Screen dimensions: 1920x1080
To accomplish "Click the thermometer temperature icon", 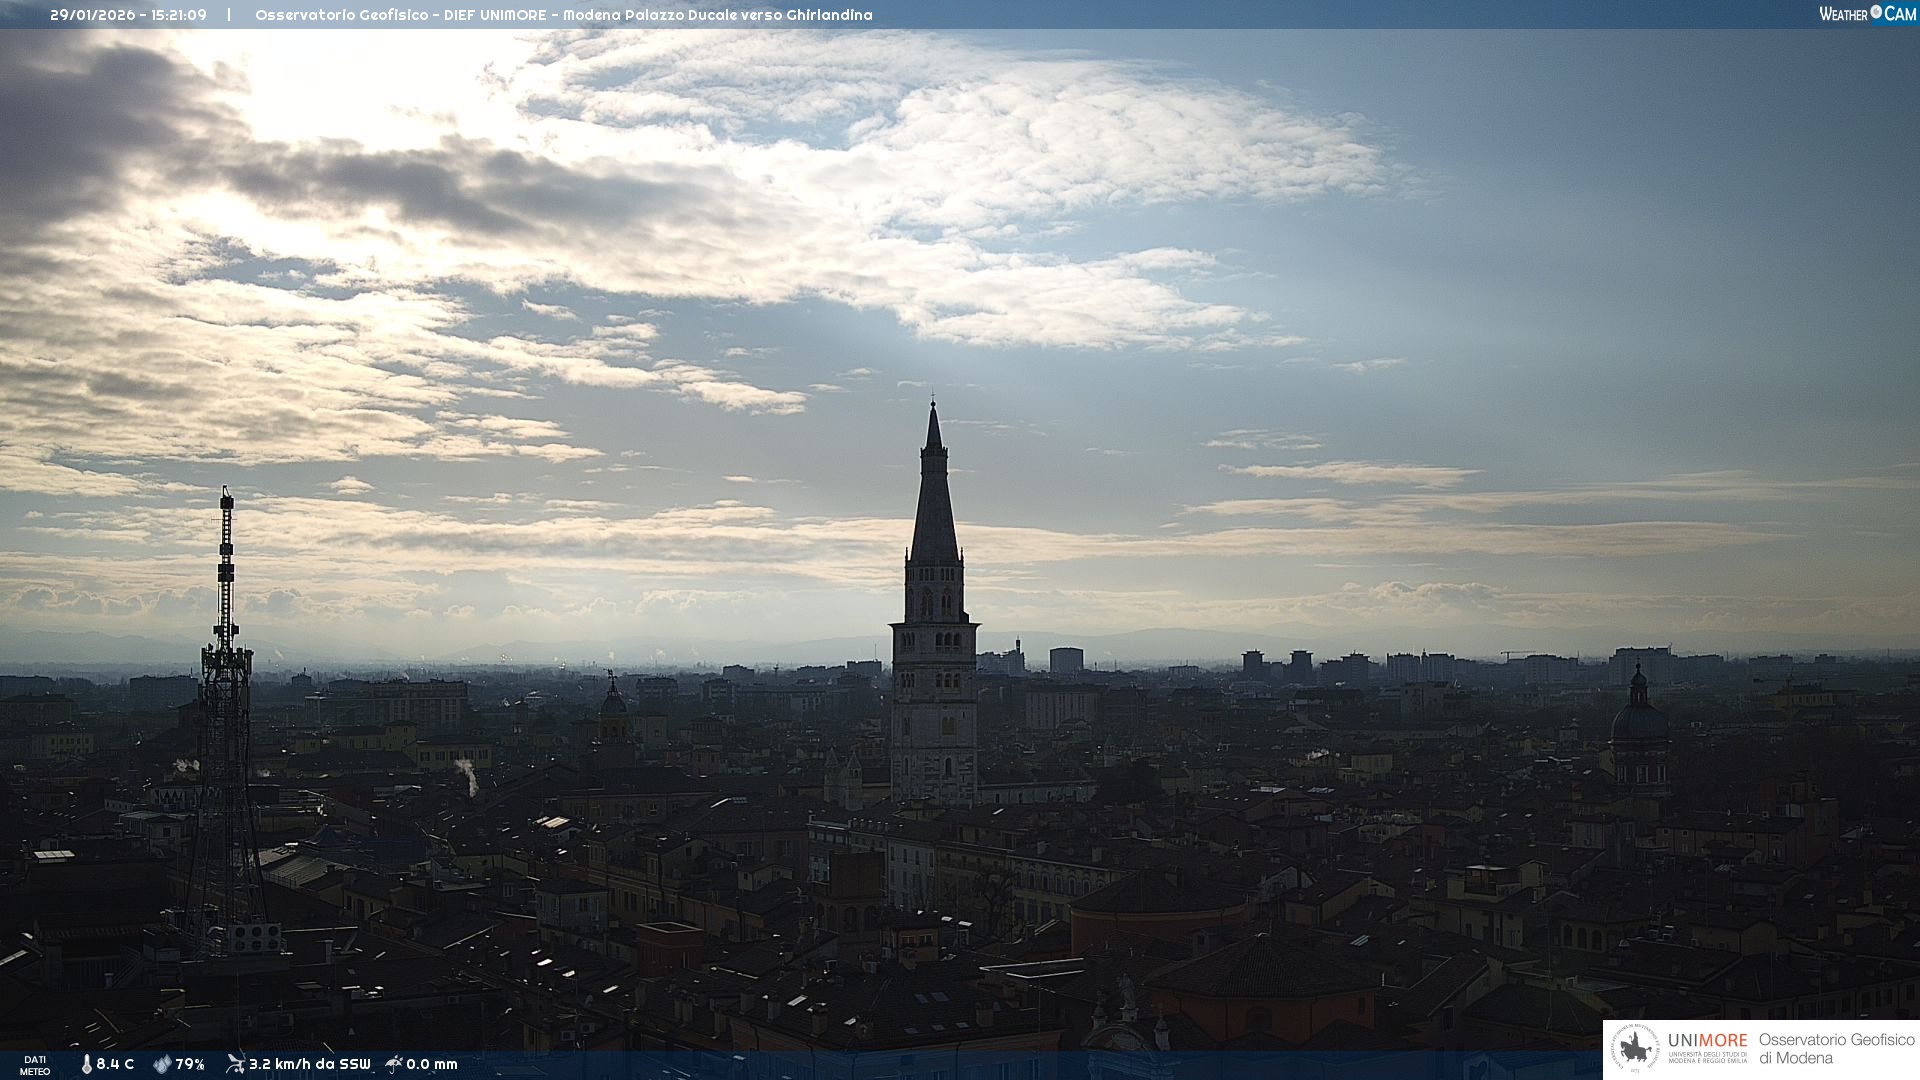I will tap(86, 1064).
